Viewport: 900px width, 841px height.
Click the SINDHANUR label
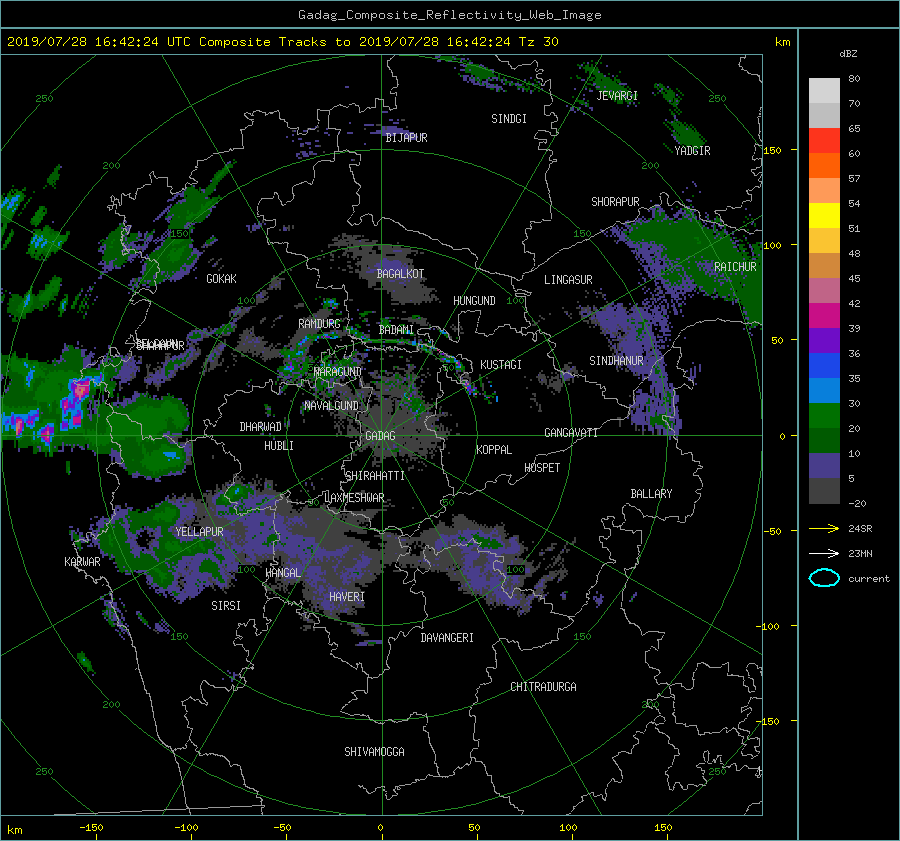pyautogui.click(x=616, y=361)
